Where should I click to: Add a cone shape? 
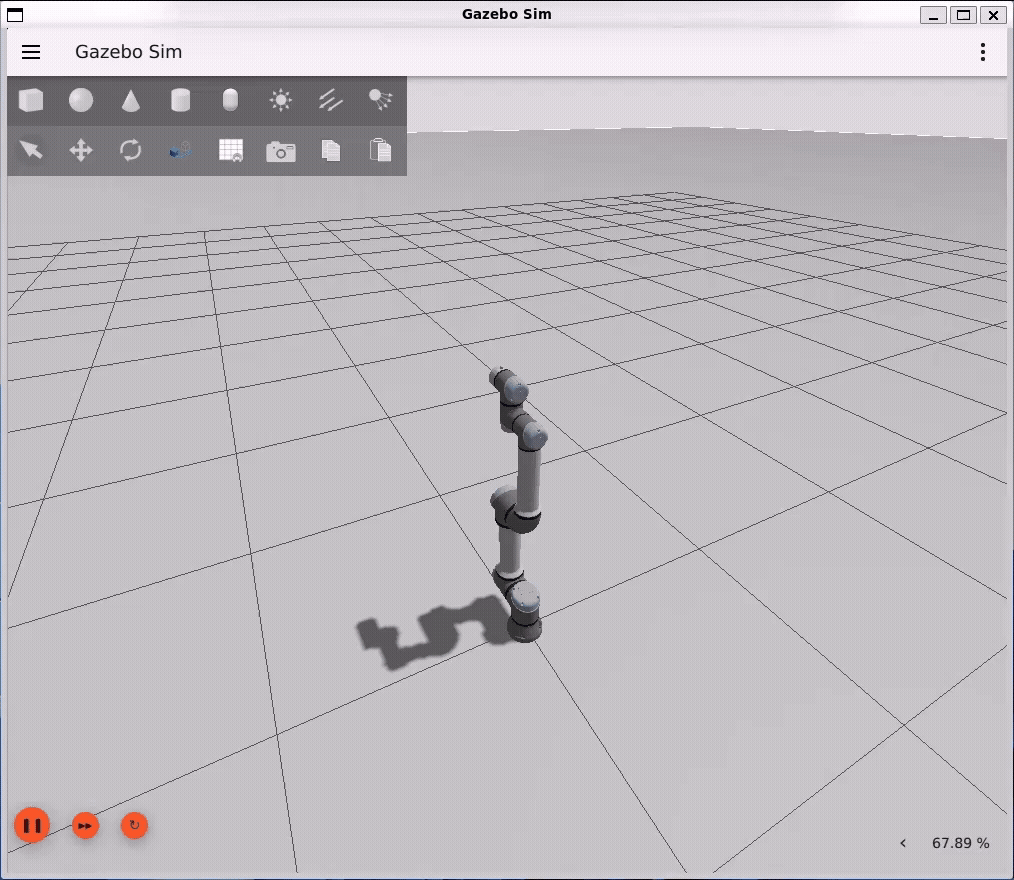pyautogui.click(x=131, y=100)
